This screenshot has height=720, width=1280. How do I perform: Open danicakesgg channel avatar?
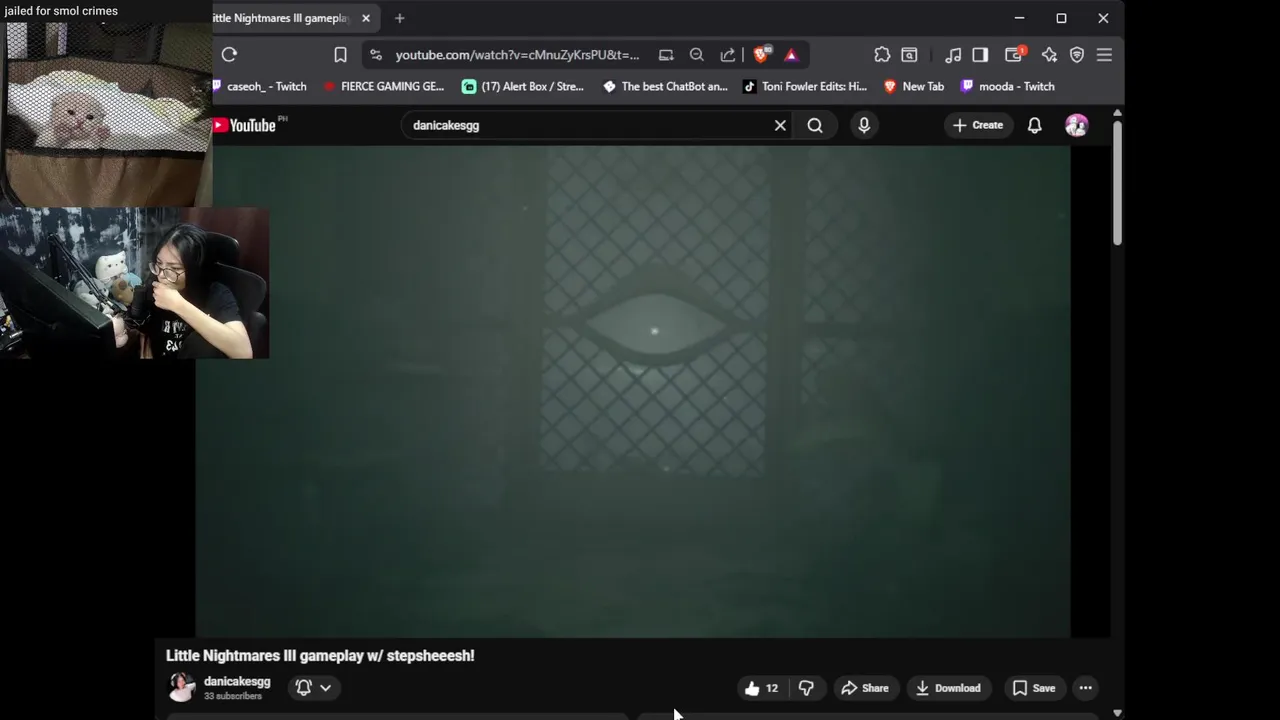(182, 687)
